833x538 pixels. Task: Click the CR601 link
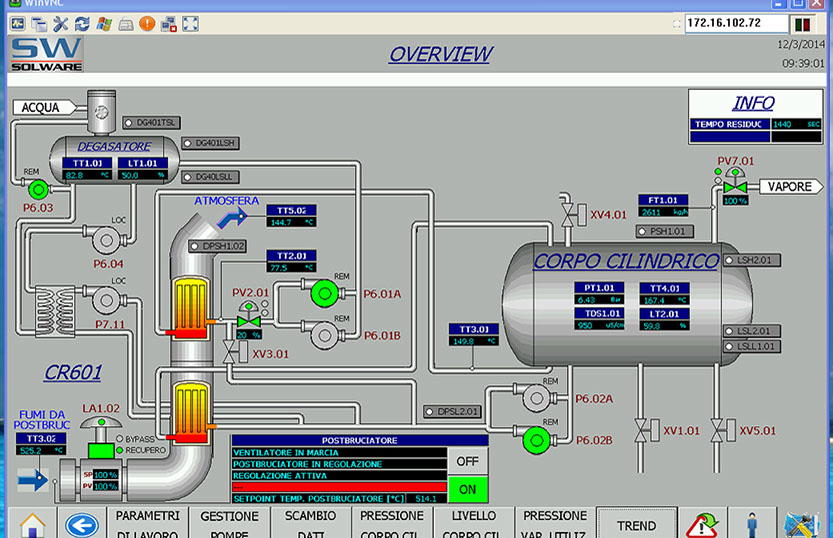[x=73, y=373]
